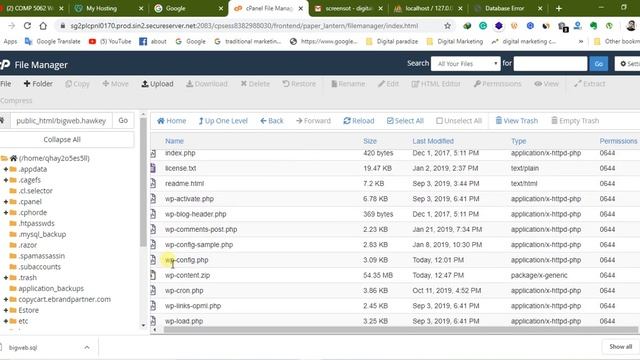Select the wp-config-sample.php file
This screenshot has width=640, height=360.
tap(199, 245)
